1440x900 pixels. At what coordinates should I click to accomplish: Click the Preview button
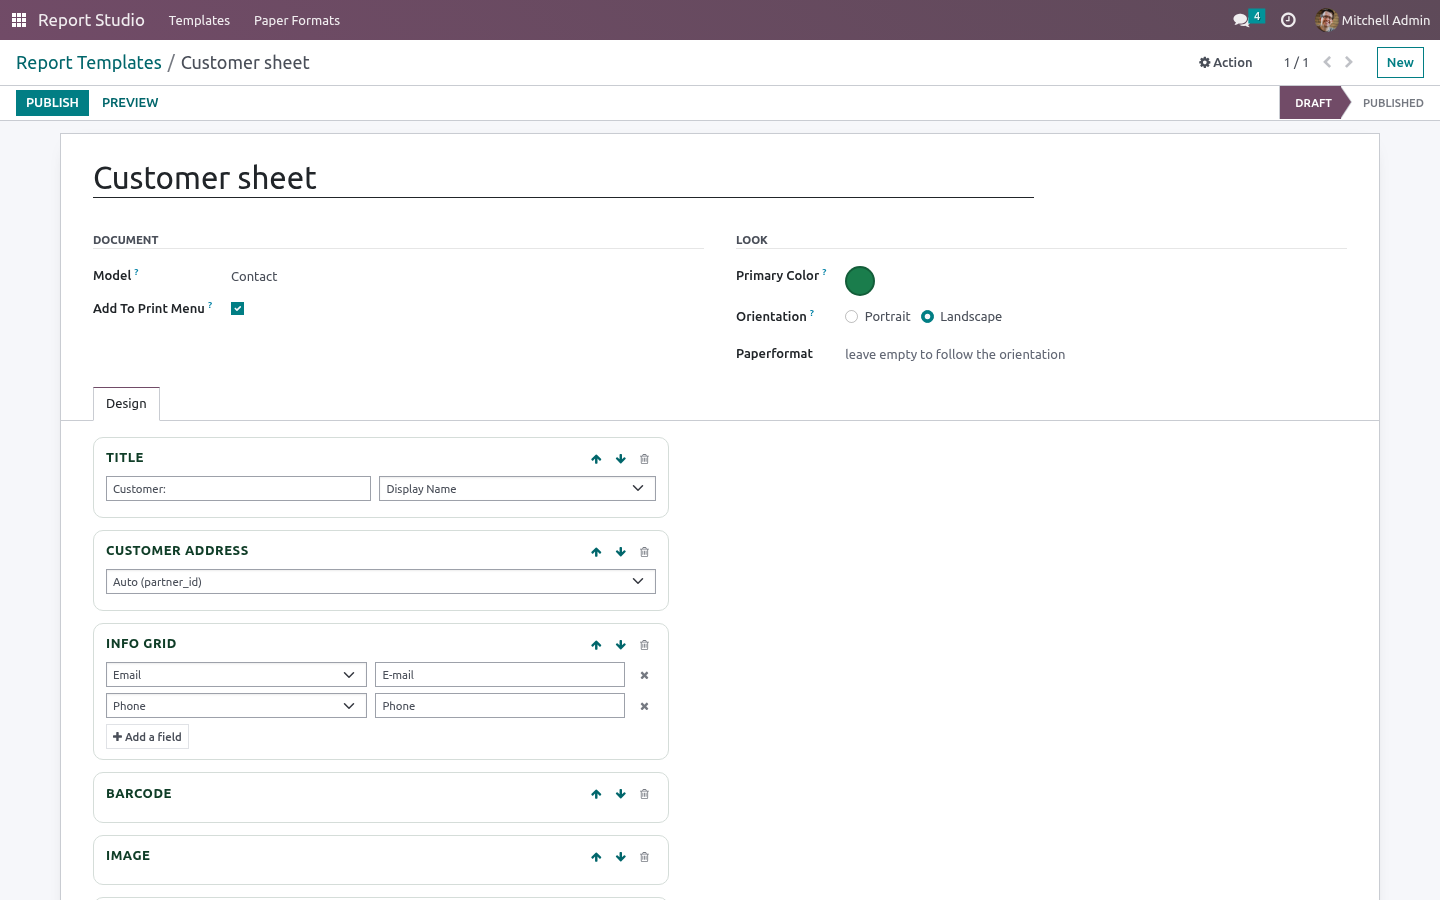pyautogui.click(x=130, y=103)
